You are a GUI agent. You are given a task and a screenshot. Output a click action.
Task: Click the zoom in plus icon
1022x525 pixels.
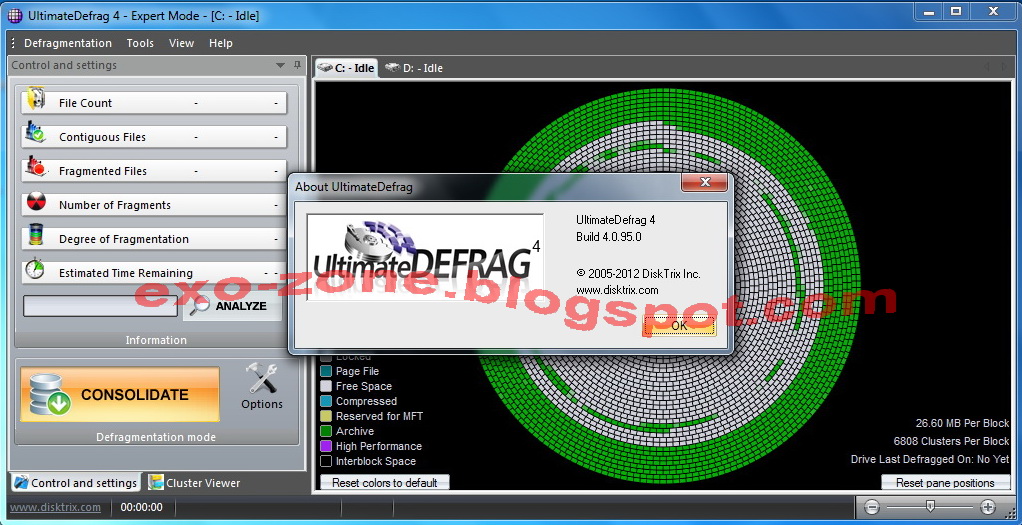coord(987,507)
